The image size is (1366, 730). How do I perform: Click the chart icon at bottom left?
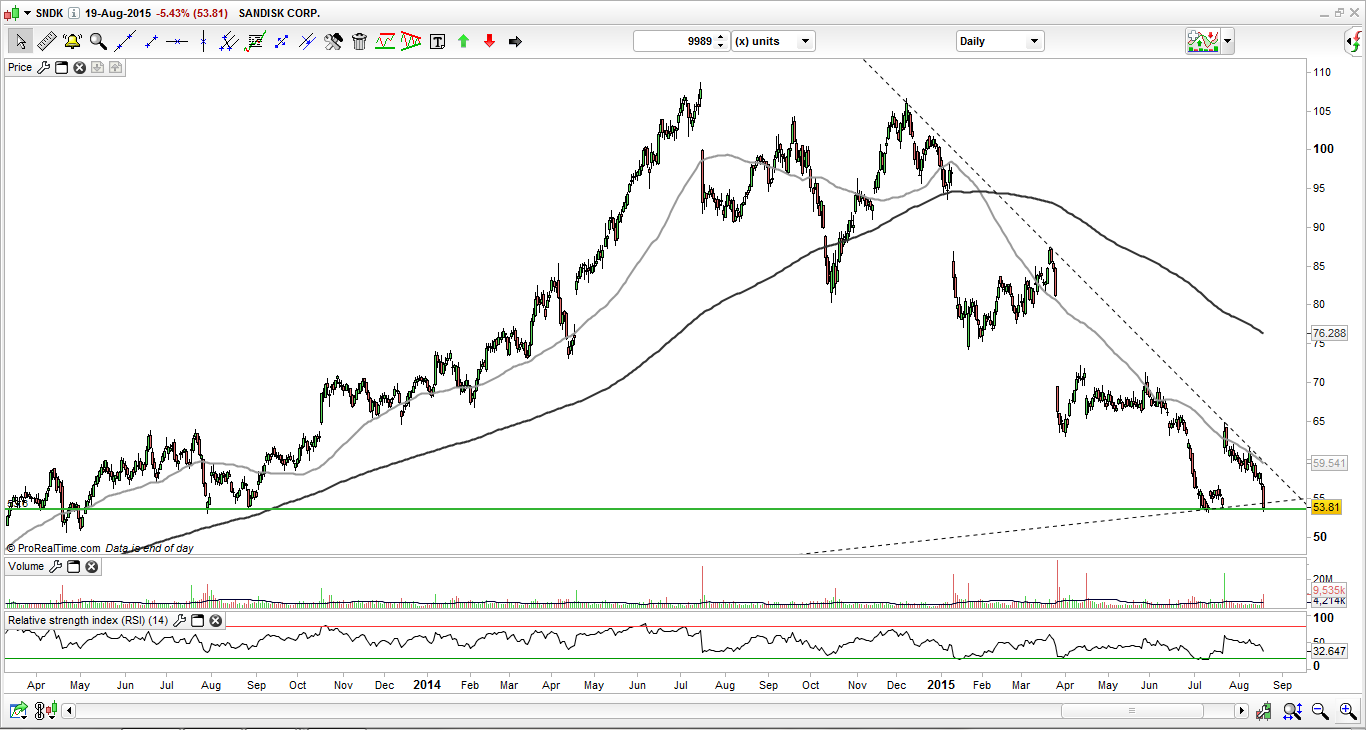[x=18, y=711]
